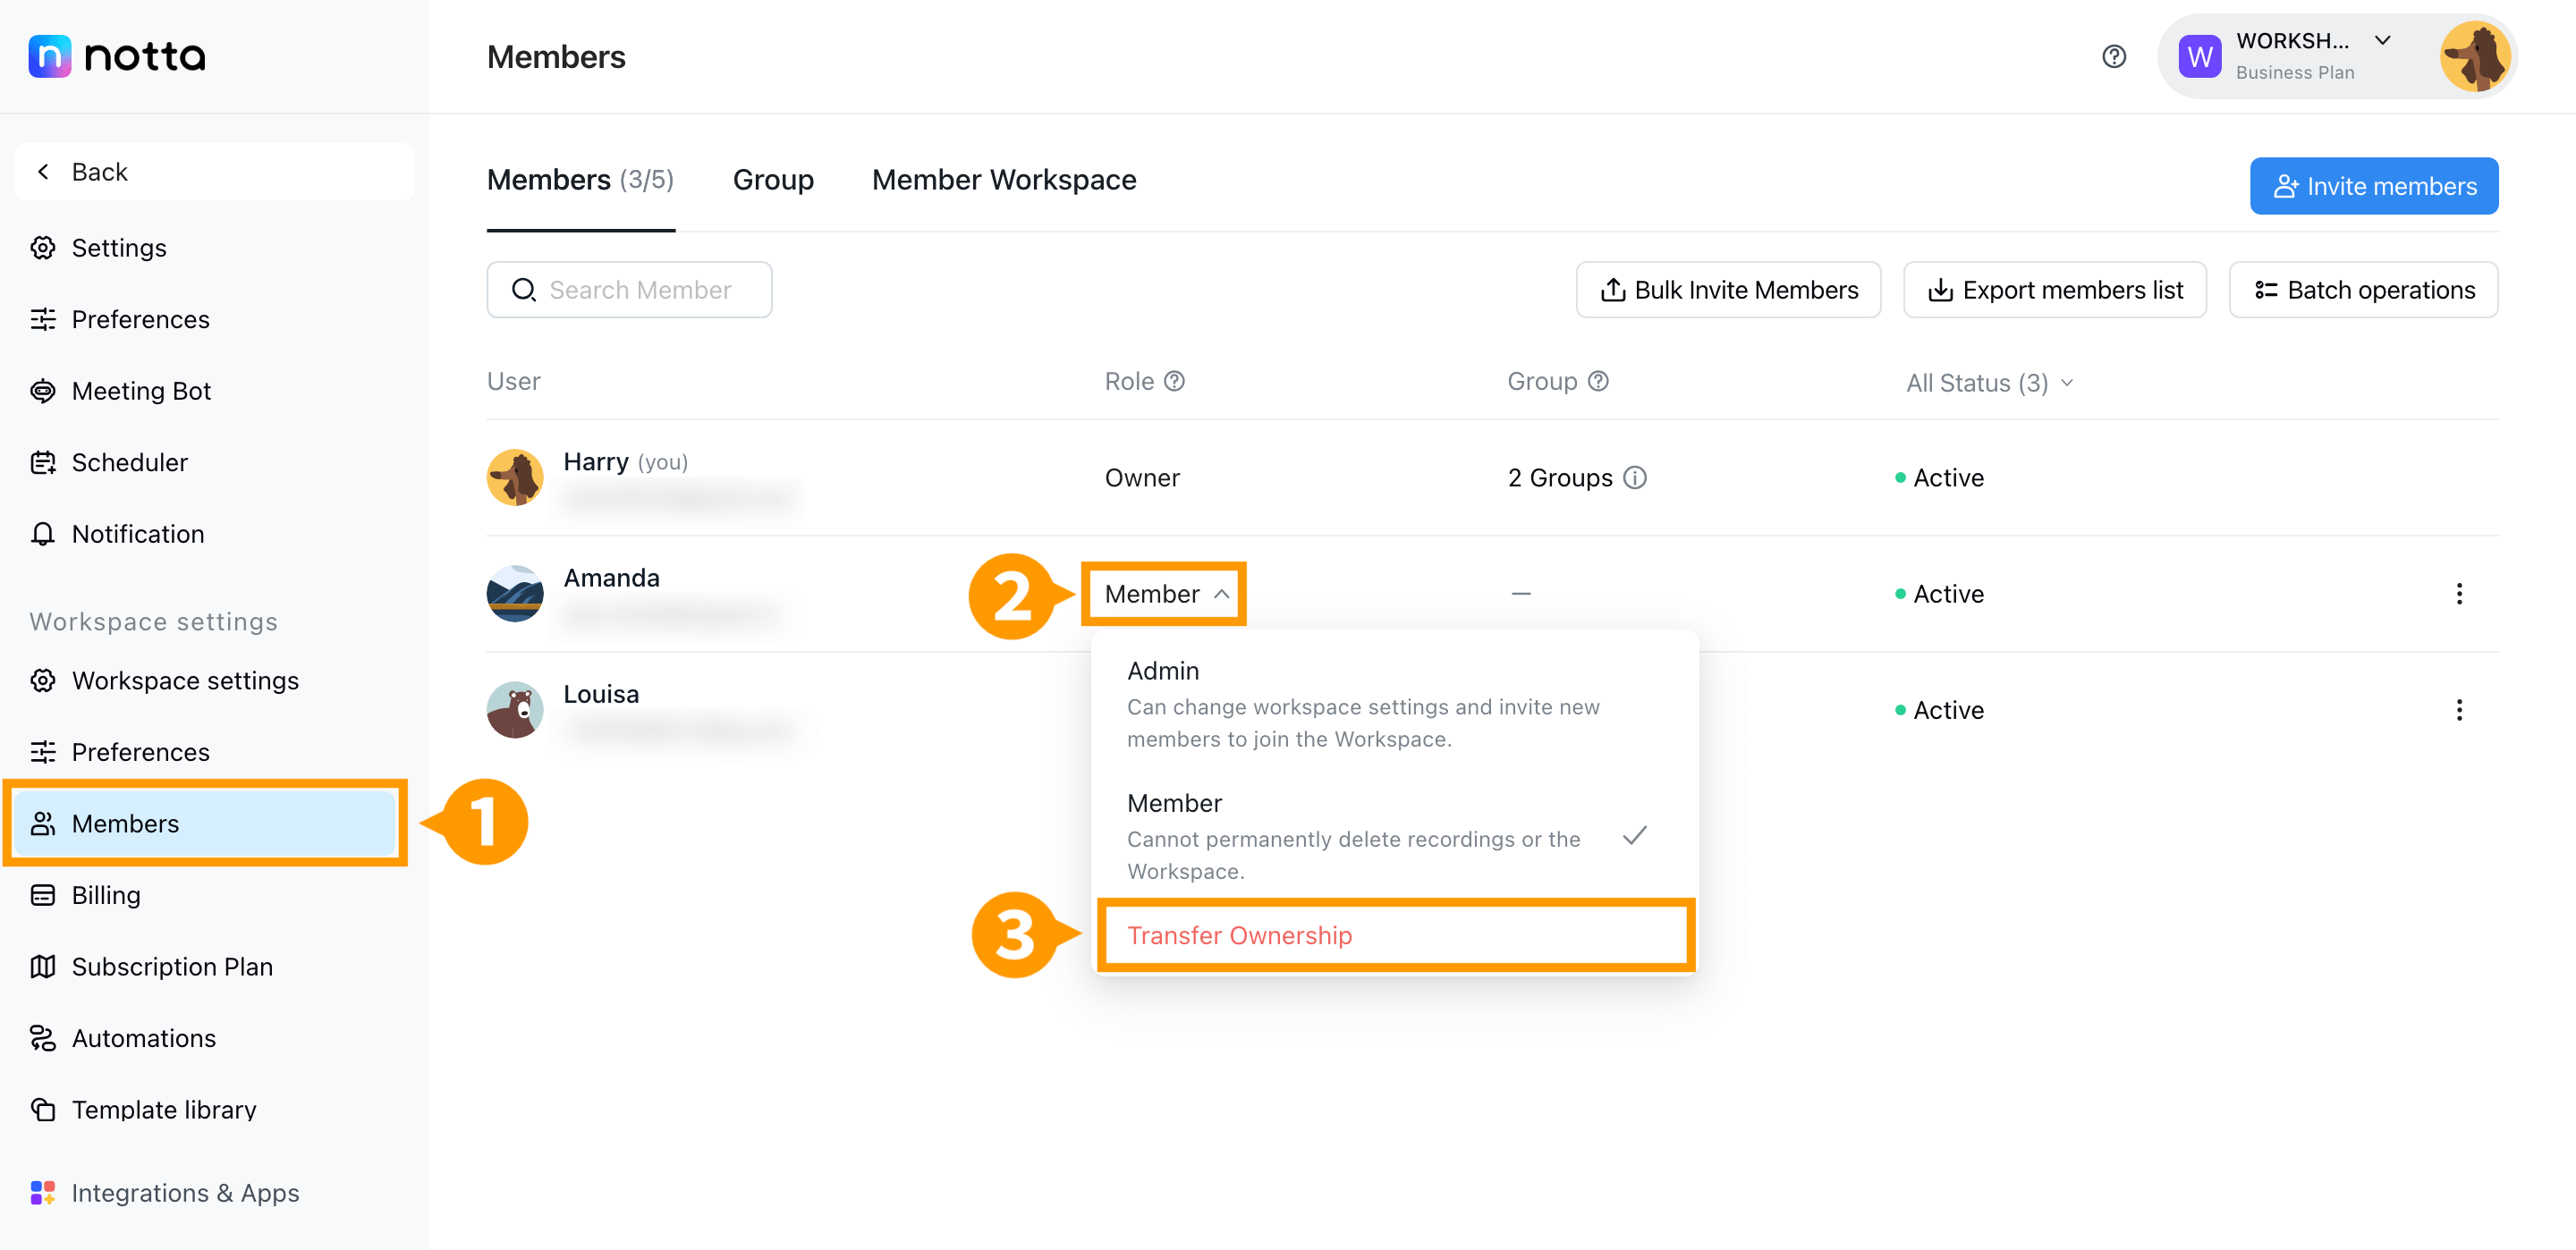The image size is (2576, 1250).
Task: Click Amanda's 'Active' status
Action: pos(1940,594)
